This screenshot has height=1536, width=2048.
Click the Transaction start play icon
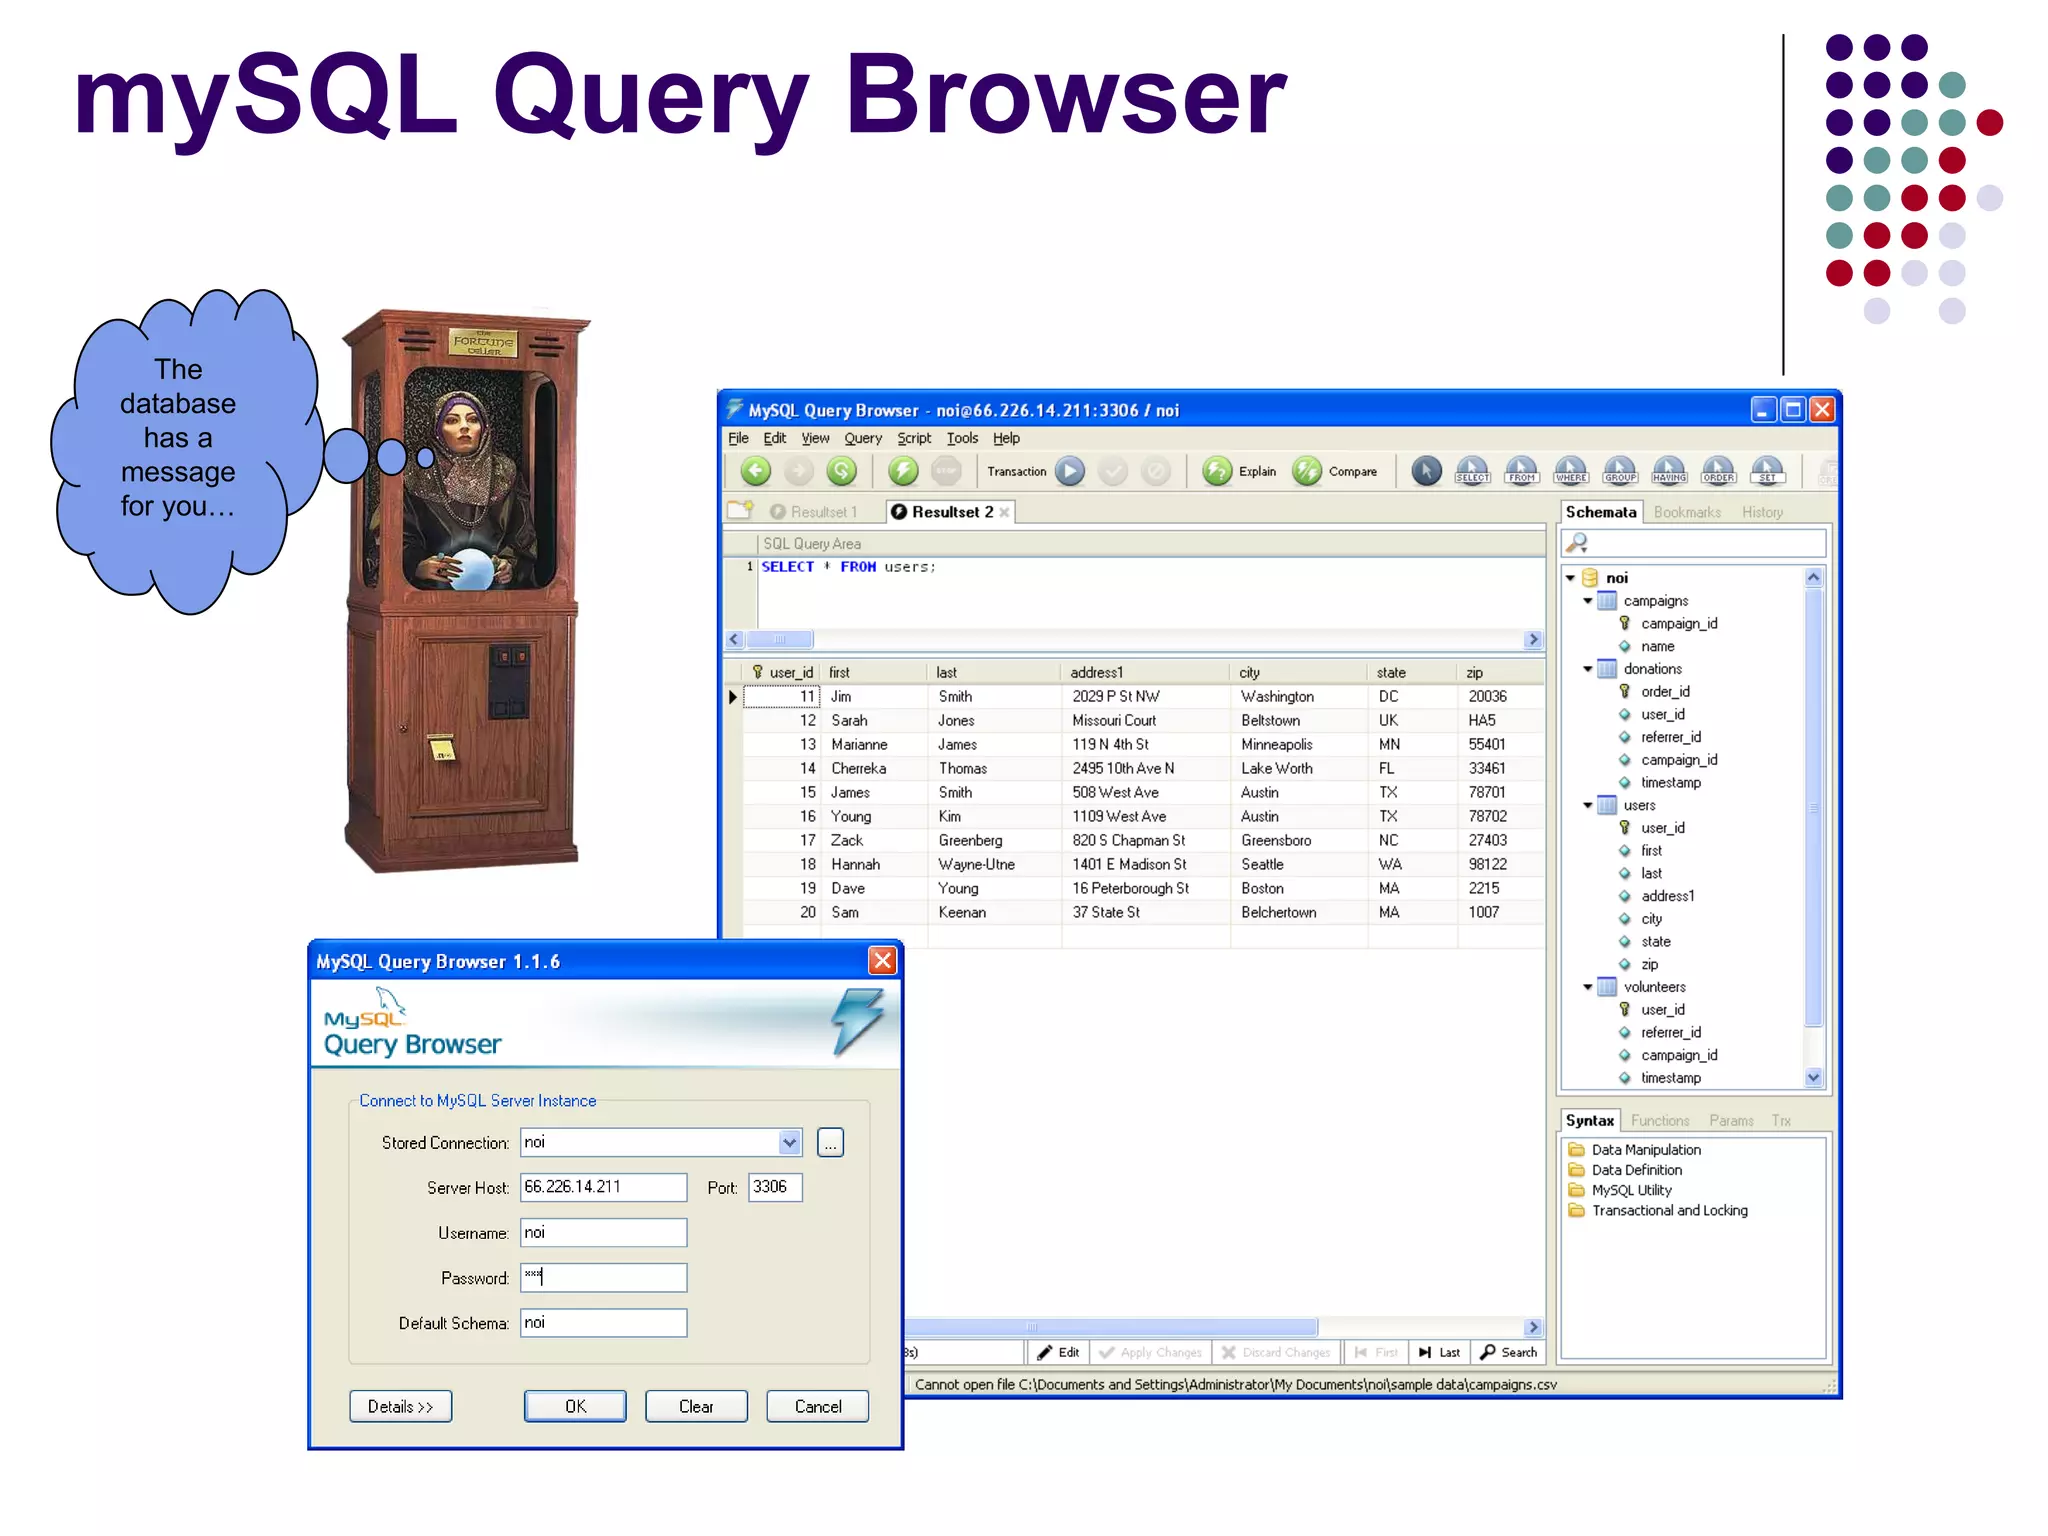1070,471
